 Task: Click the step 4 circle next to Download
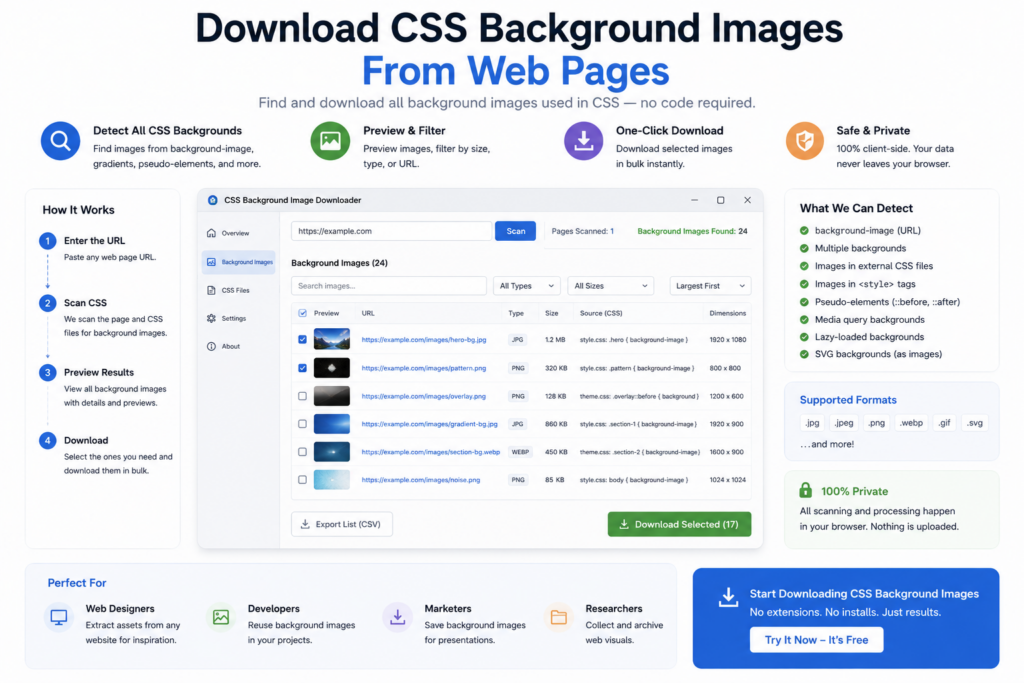coord(47,441)
